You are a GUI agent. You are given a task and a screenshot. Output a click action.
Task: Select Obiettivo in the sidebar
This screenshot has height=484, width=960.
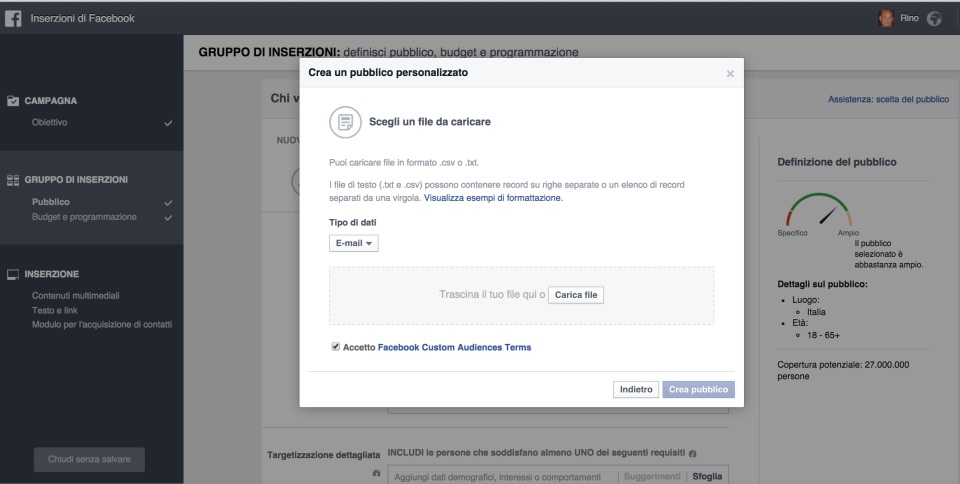click(x=50, y=122)
